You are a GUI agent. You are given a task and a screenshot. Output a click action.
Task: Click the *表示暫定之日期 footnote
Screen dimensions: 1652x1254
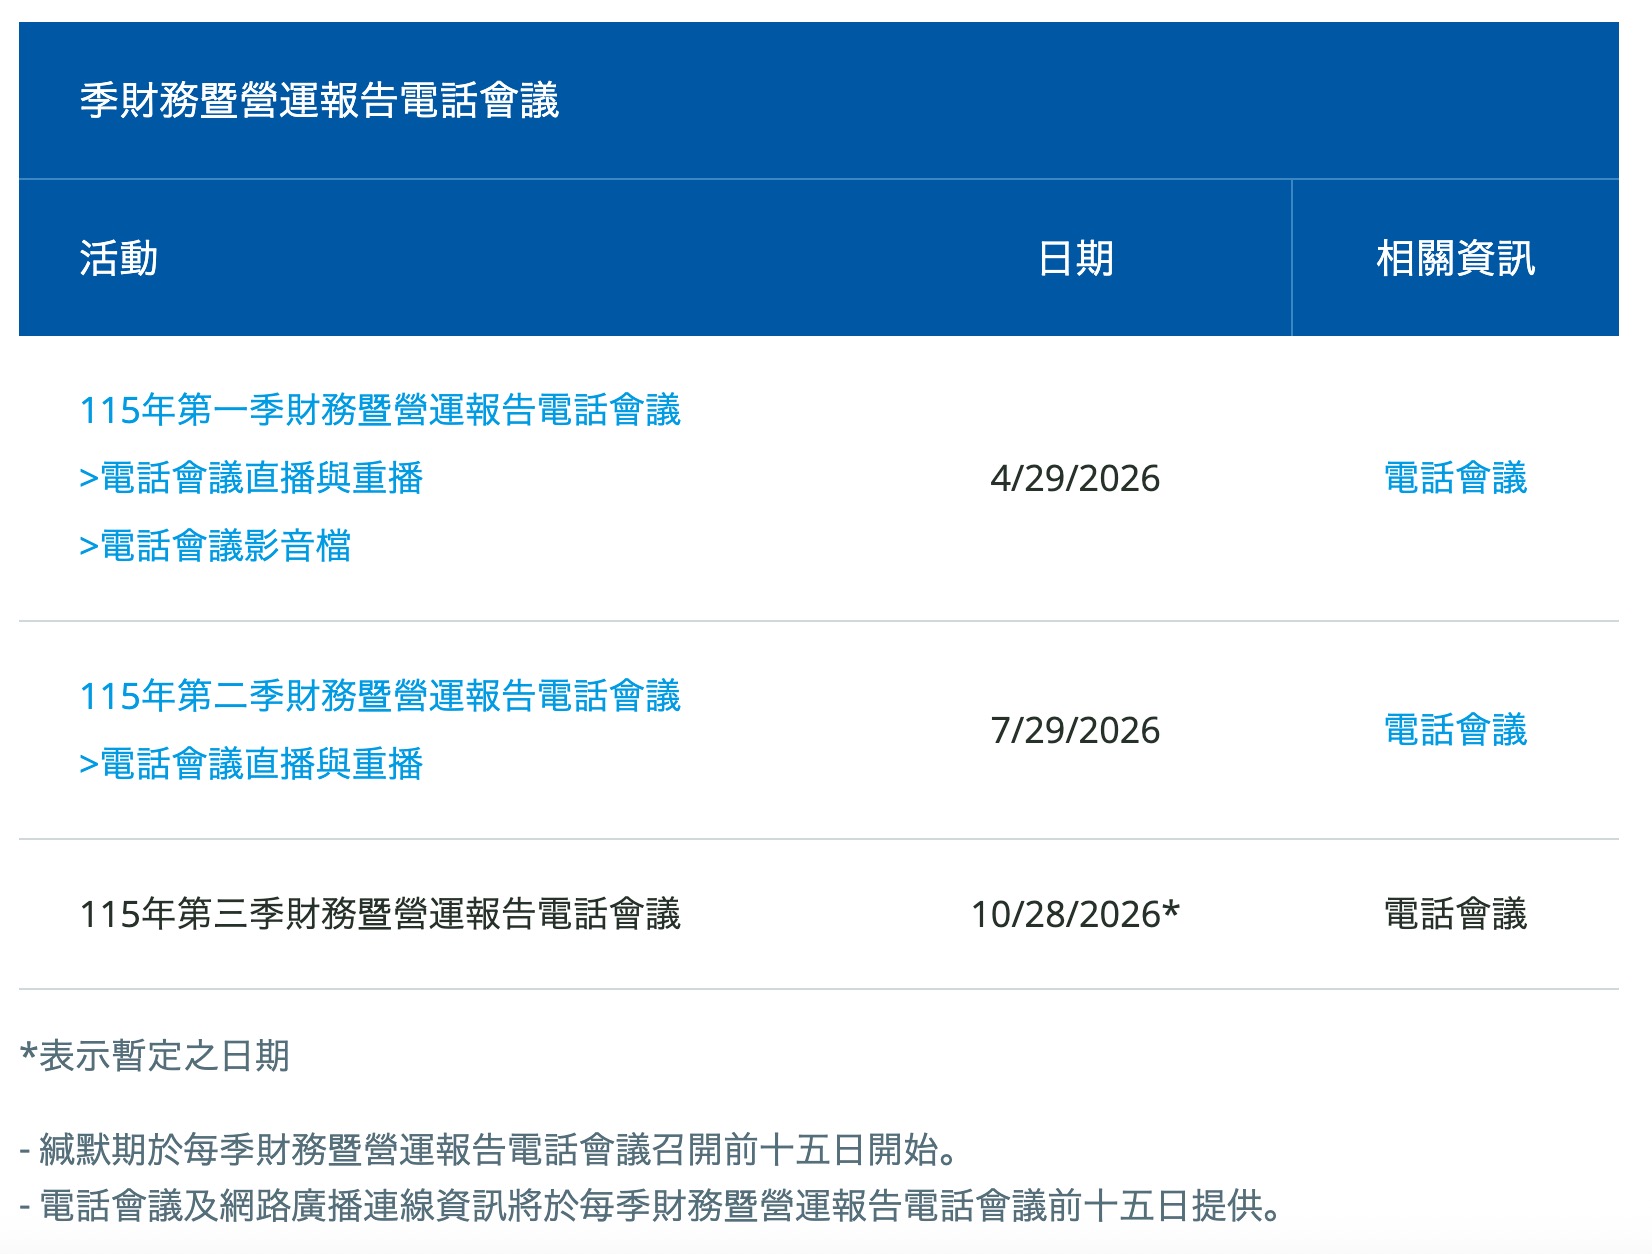tap(155, 1056)
